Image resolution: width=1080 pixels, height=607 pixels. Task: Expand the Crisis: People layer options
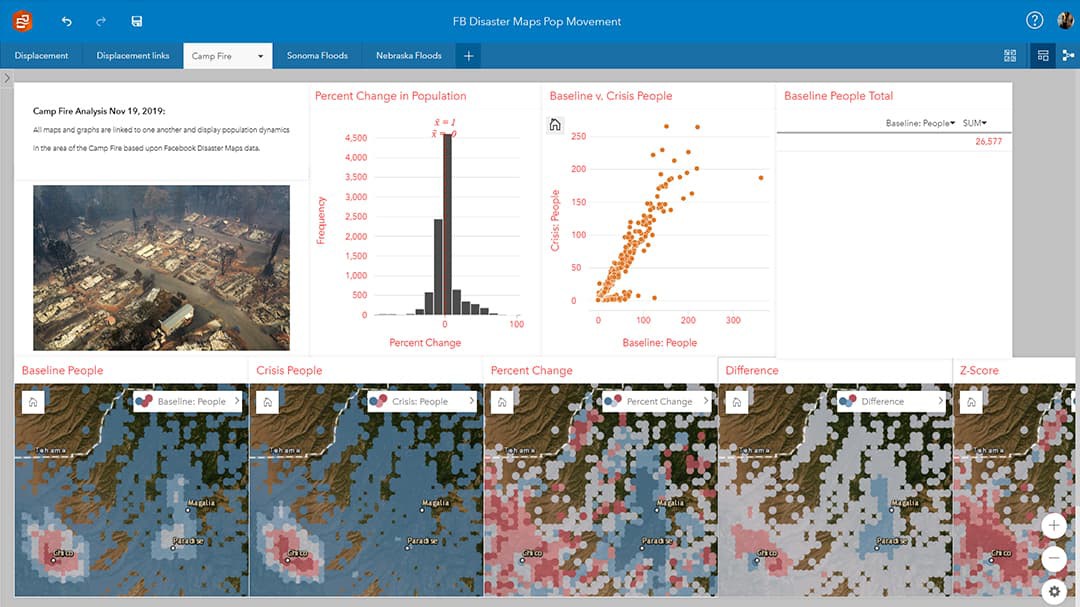pyautogui.click(x=472, y=400)
